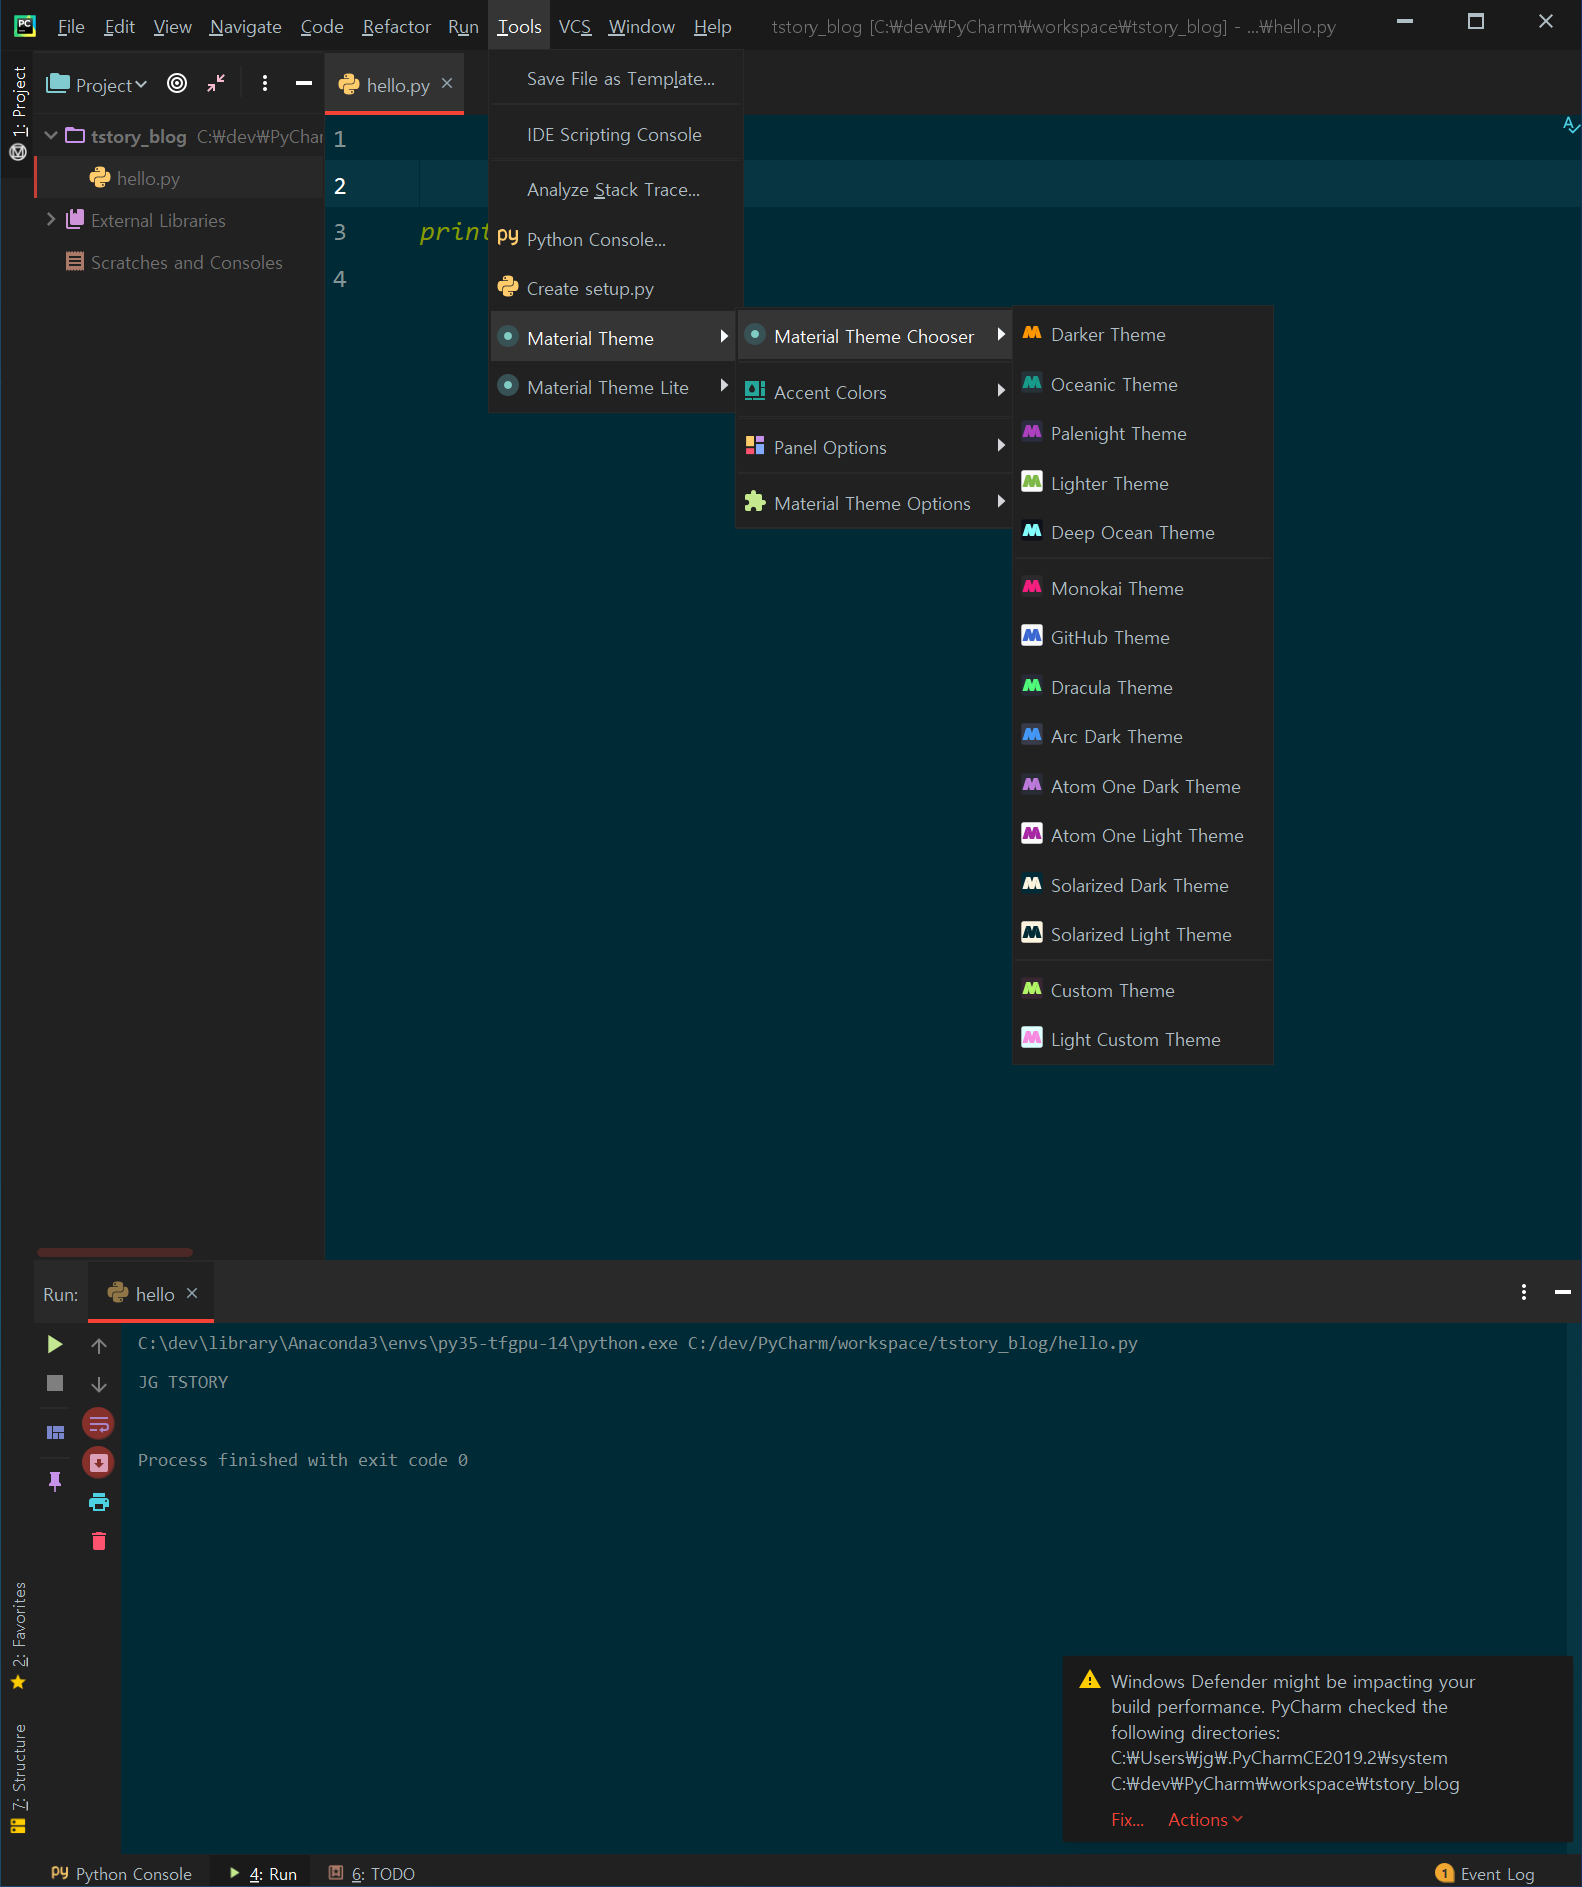The height and width of the screenshot is (1887, 1582).
Task: Print the Run console output
Action: (99, 1502)
